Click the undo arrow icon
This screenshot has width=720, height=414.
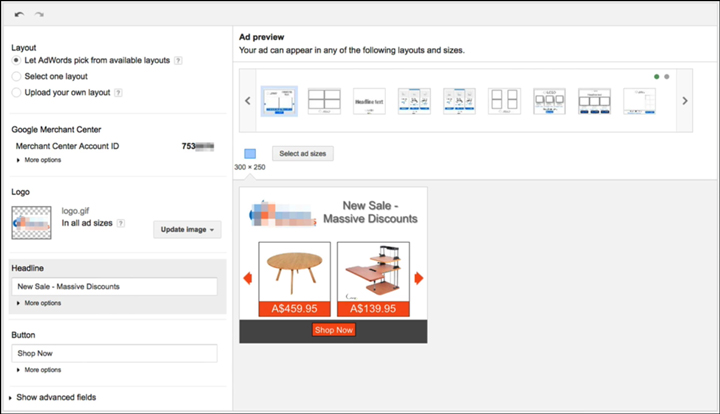(19, 17)
